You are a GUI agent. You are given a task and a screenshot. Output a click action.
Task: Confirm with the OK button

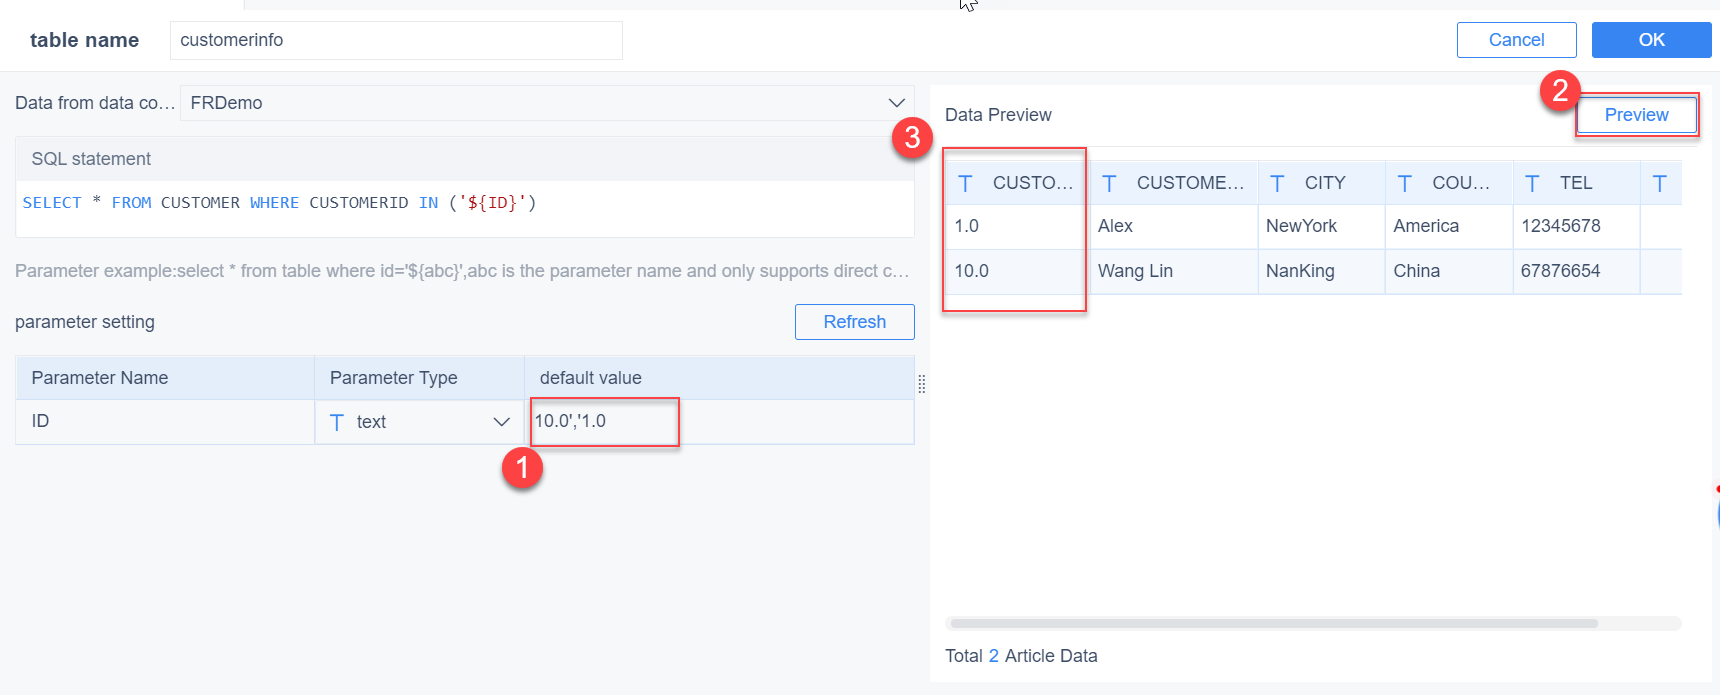pyautogui.click(x=1651, y=40)
